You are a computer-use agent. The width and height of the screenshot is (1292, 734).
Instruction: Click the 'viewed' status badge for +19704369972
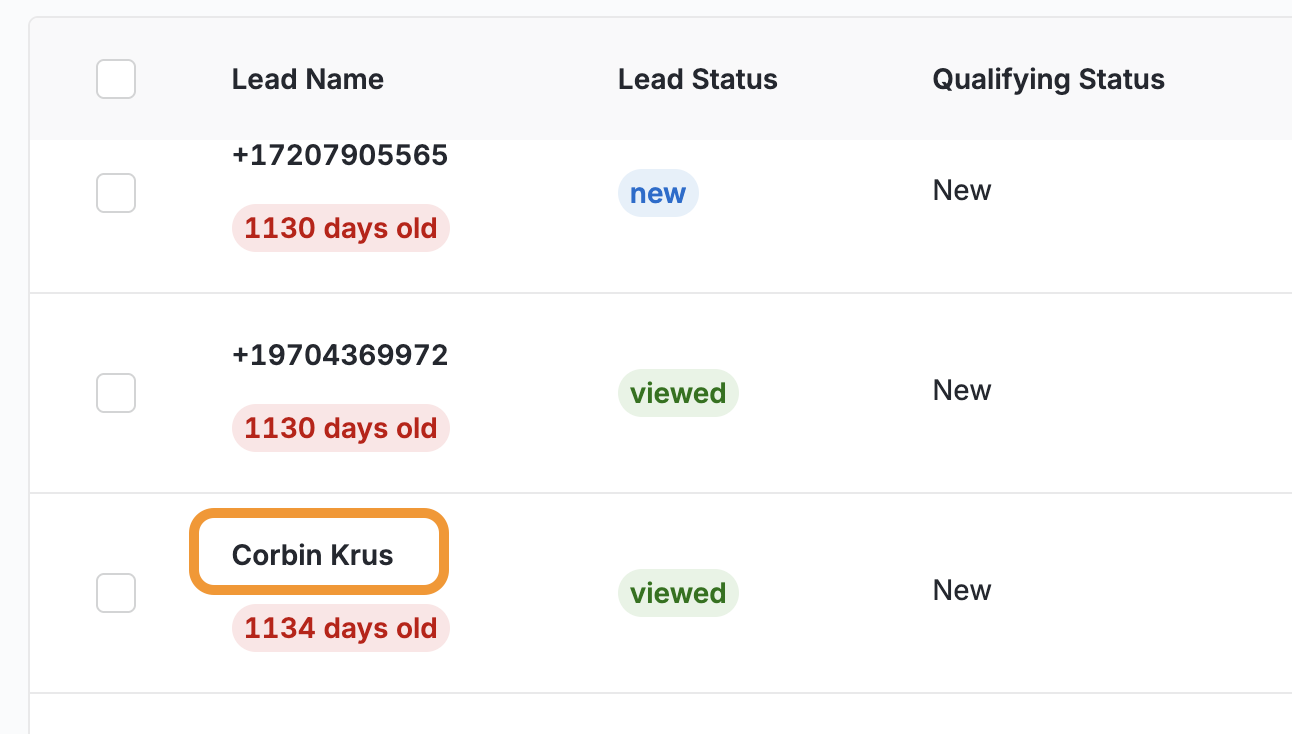[678, 393]
